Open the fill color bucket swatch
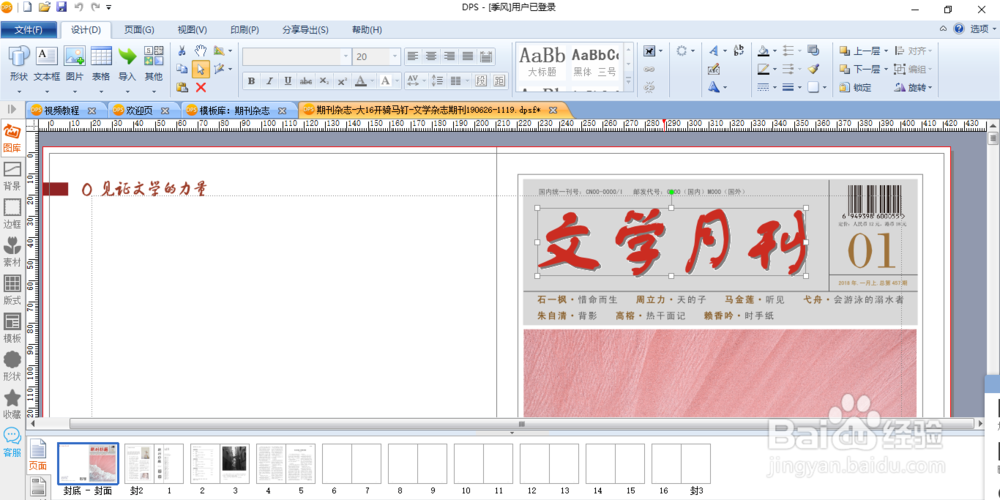Viewport: 1000px width, 500px height. tap(763, 50)
